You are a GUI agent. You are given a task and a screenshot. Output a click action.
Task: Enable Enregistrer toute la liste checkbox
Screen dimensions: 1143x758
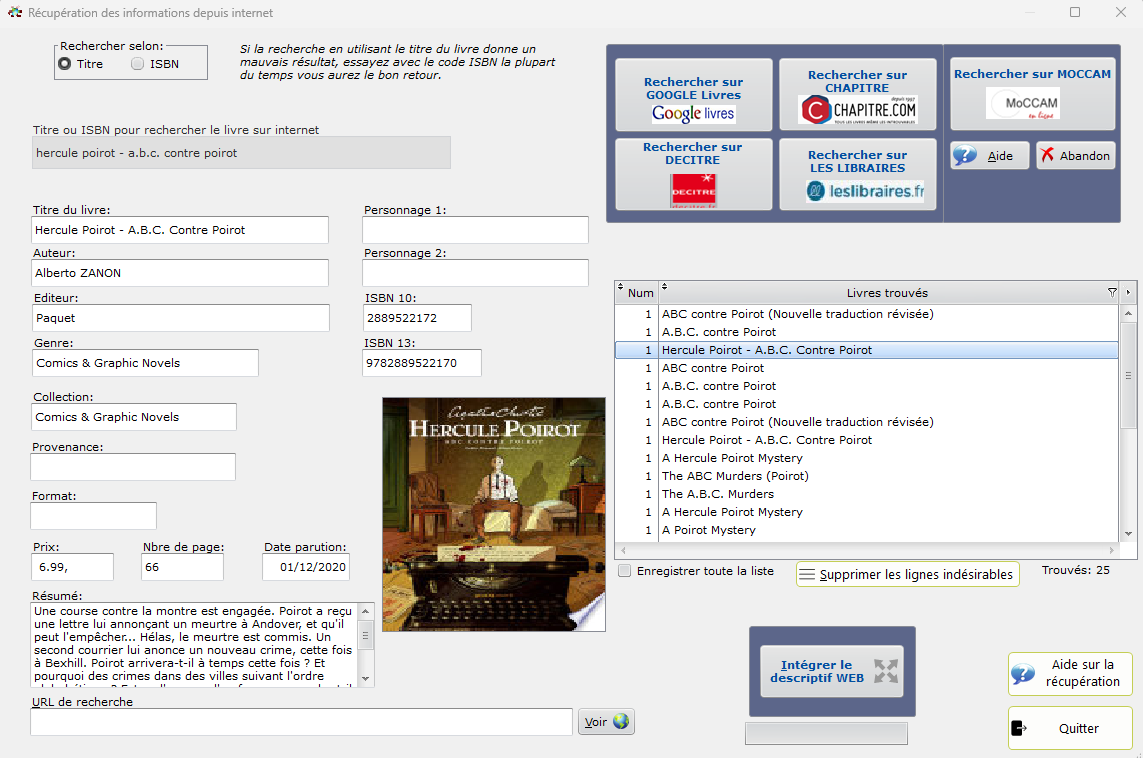[x=625, y=571]
